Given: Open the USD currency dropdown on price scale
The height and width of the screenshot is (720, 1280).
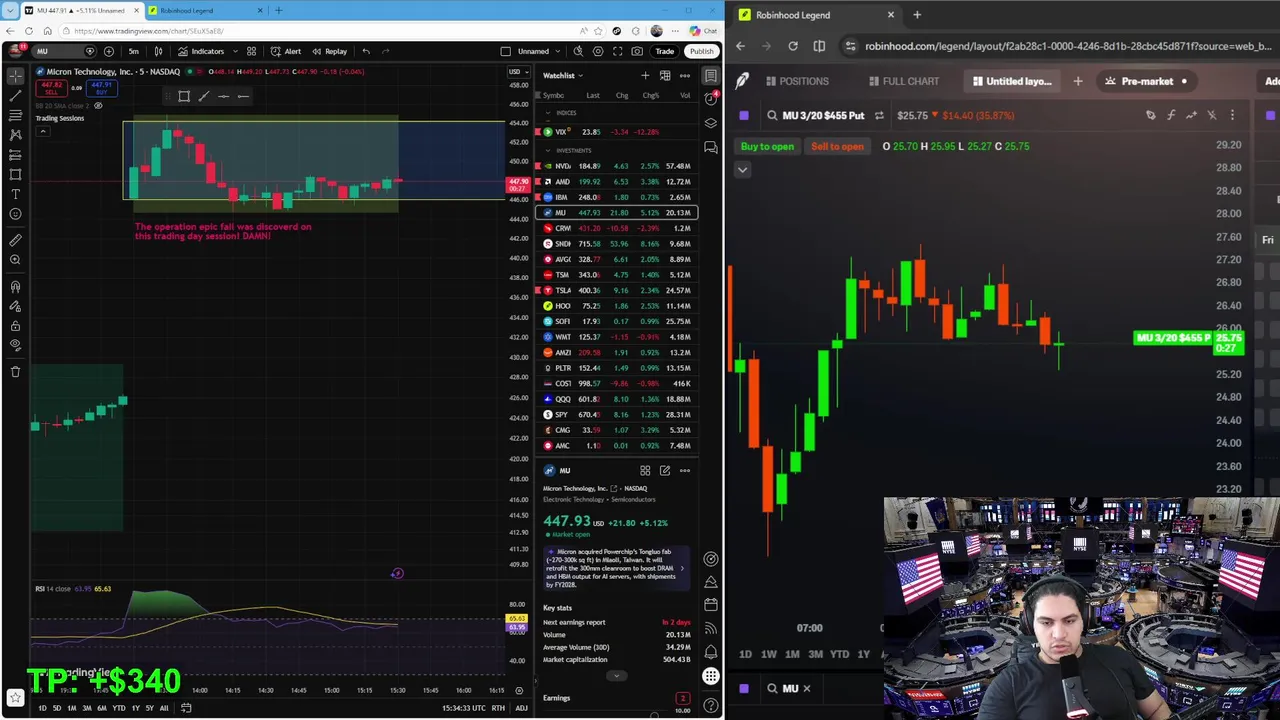Looking at the screenshot, I should [x=518, y=72].
